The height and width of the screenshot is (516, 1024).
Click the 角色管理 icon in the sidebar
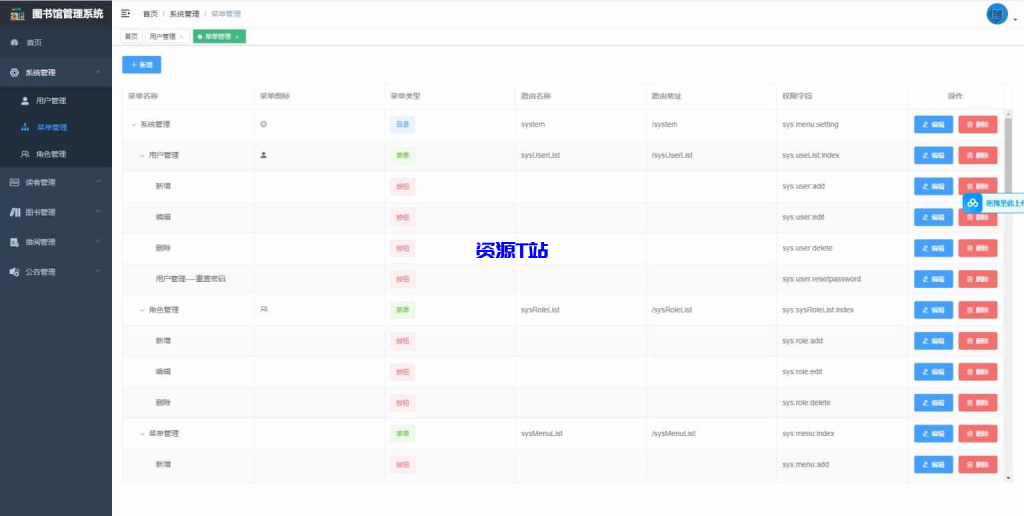pos(25,155)
